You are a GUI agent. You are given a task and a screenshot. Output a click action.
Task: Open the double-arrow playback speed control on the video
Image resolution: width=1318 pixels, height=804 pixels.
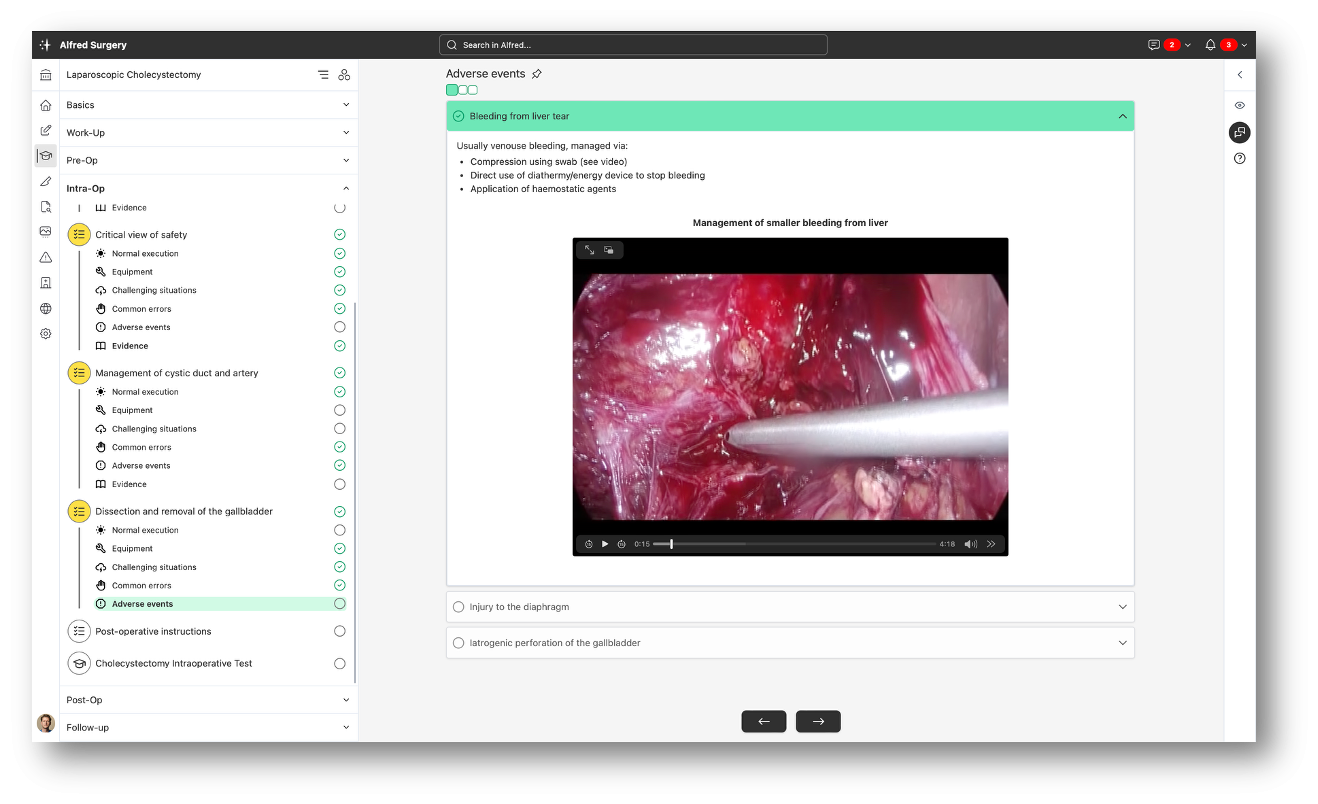991,544
